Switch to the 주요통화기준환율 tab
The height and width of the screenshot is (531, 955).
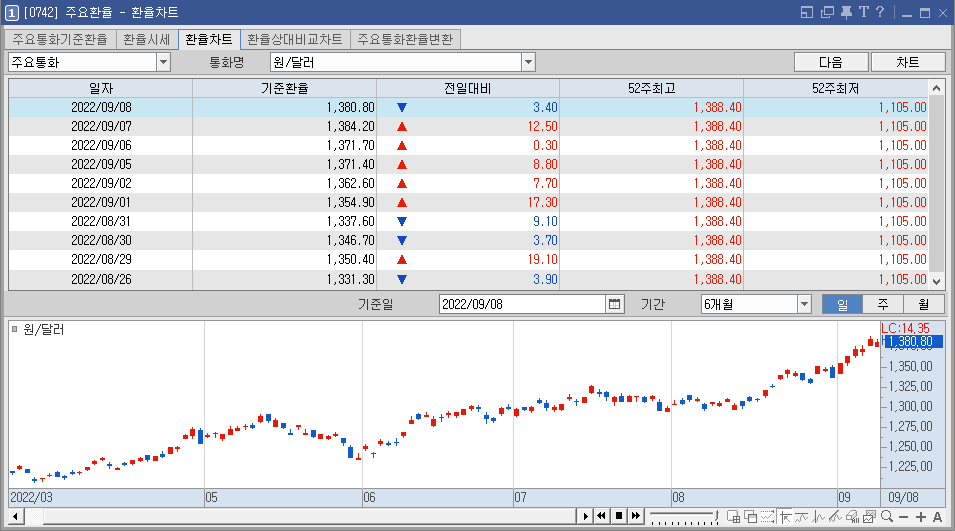60,39
